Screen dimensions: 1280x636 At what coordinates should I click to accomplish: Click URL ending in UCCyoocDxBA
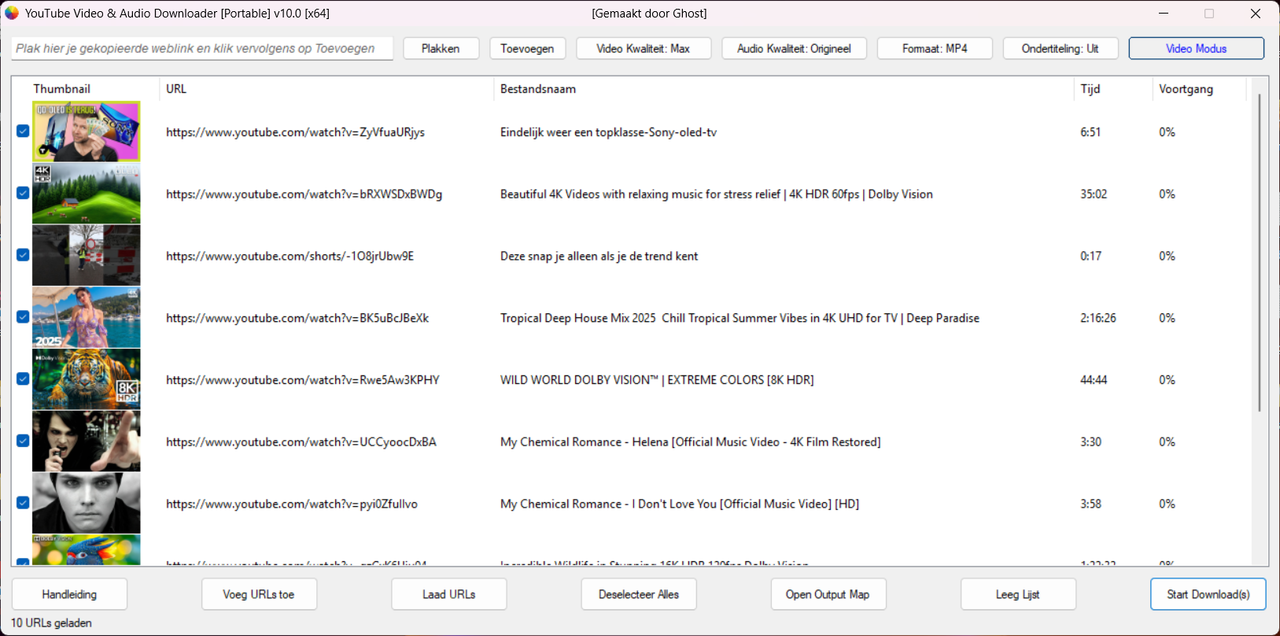[301, 442]
